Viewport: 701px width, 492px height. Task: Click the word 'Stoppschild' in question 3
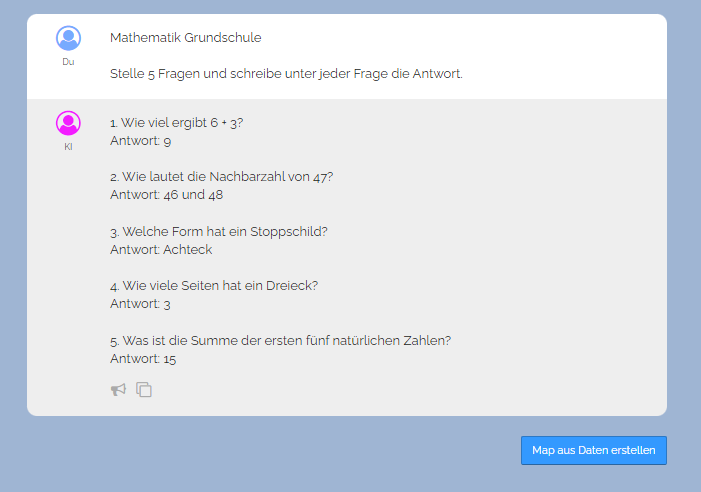point(290,231)
